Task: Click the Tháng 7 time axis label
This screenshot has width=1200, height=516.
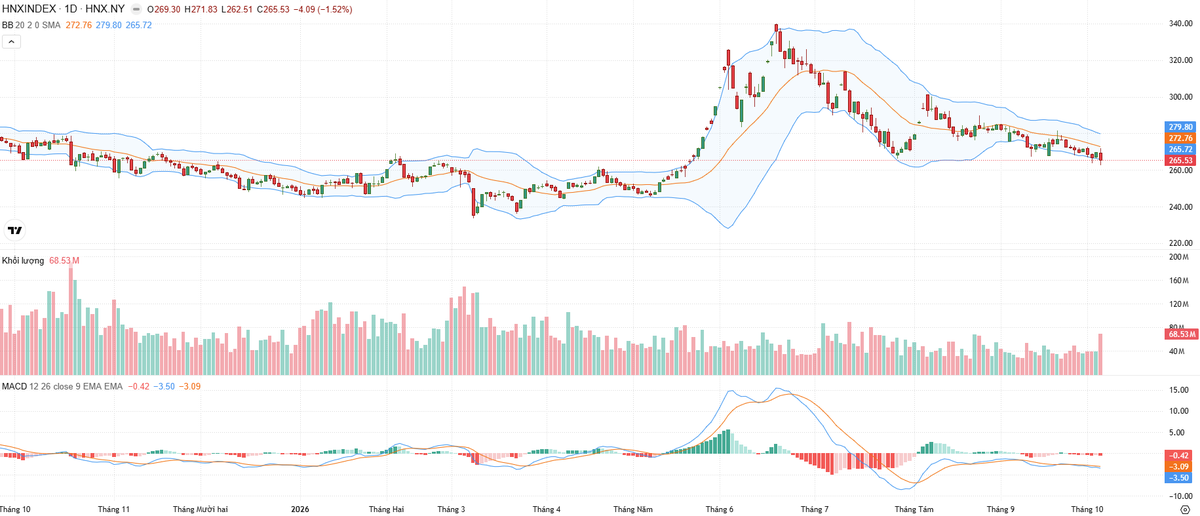Action: [814, 509]
